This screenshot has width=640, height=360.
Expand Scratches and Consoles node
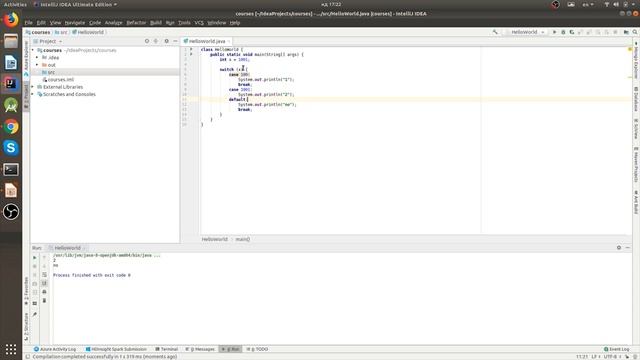click(33, 94)
